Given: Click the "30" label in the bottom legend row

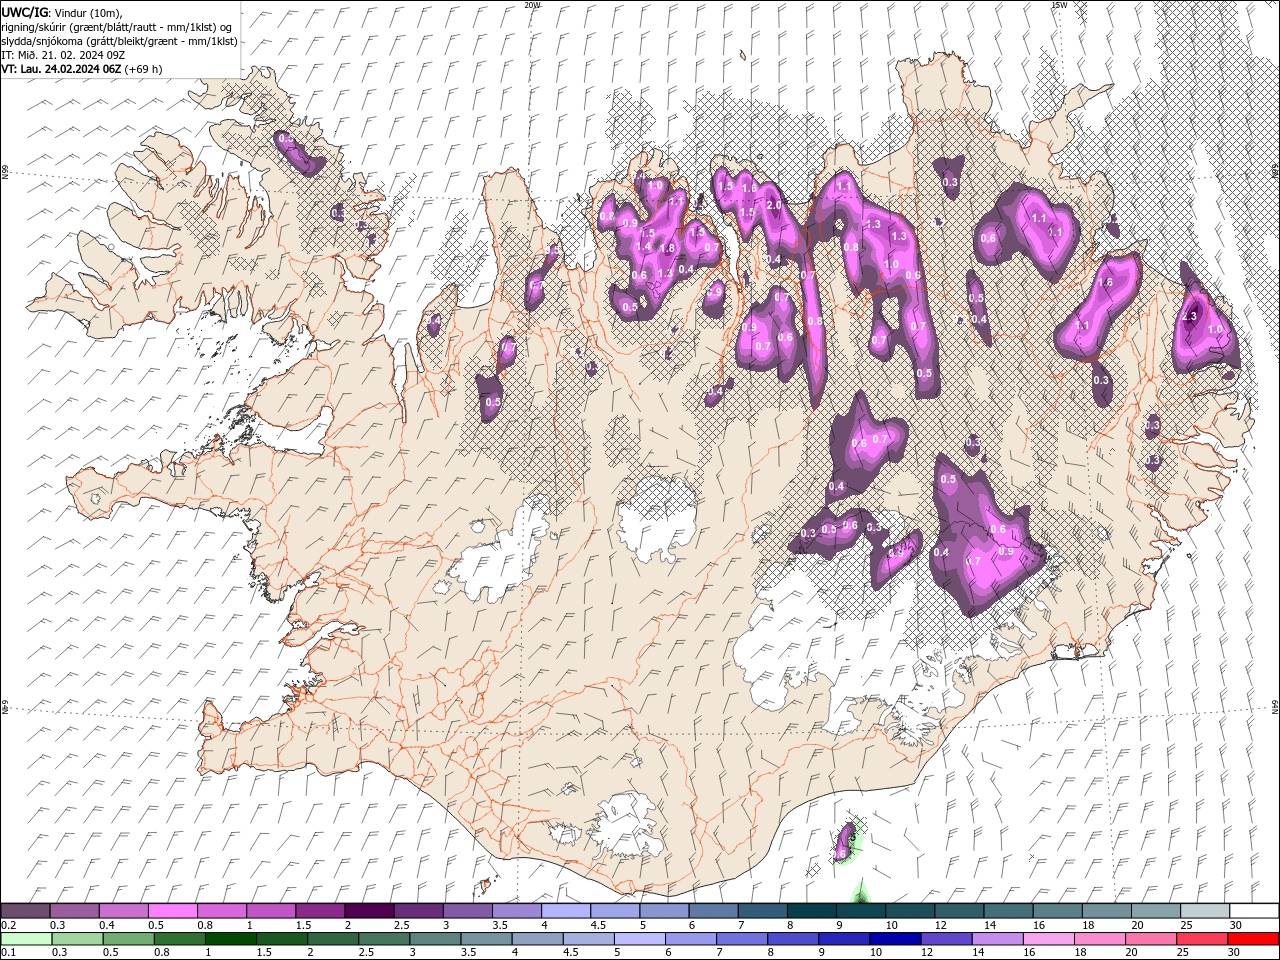Looking at the screenshot, I should point(1233,952).
